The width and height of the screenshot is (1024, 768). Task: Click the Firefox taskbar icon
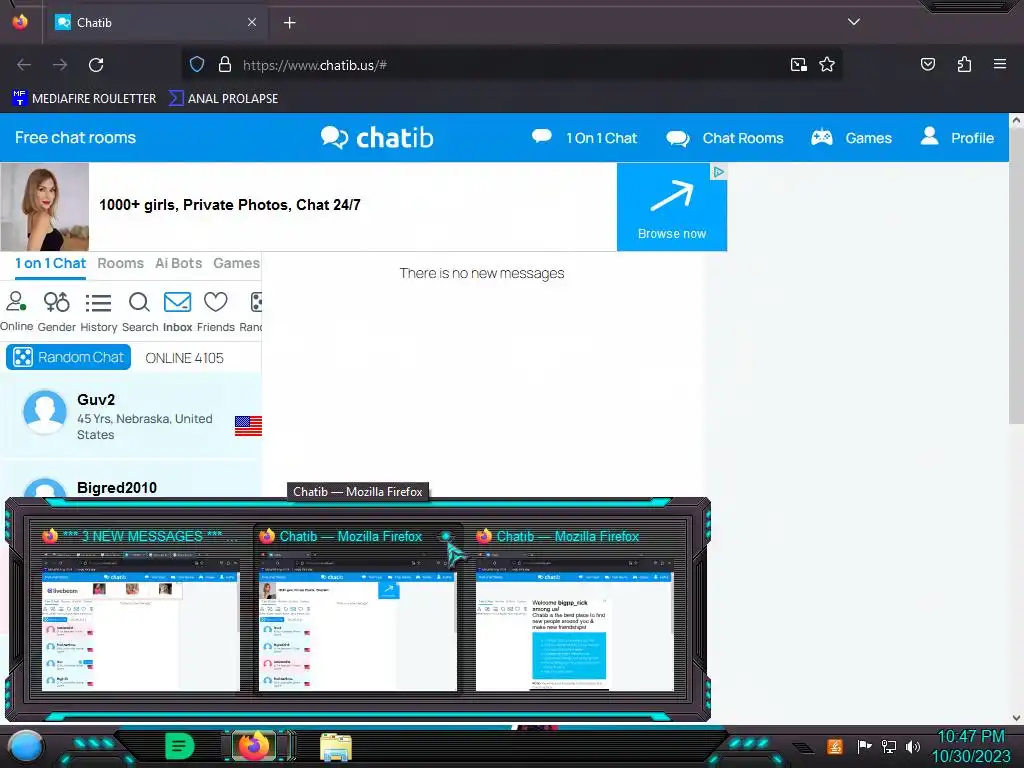tap(255, 745)
